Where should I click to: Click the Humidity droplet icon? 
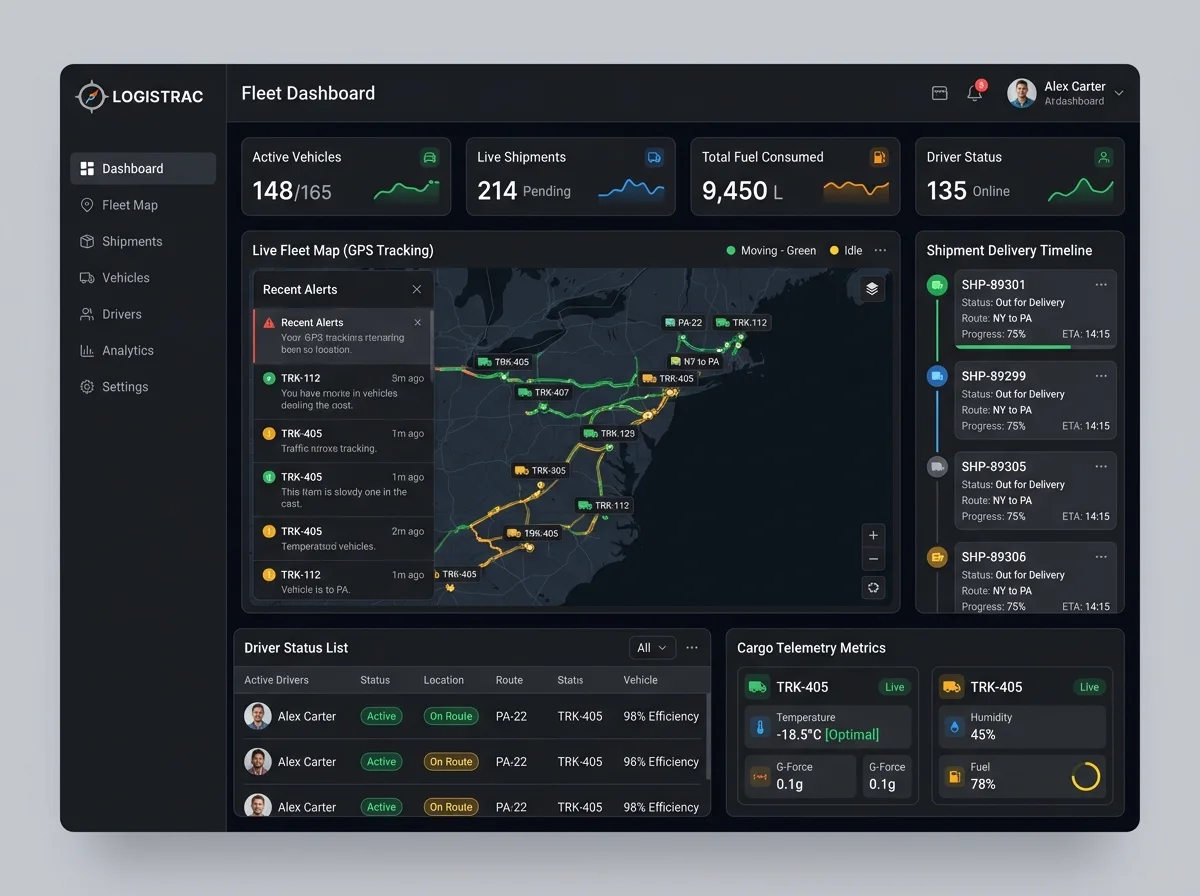pyautogui.click(x=955, y=726)
